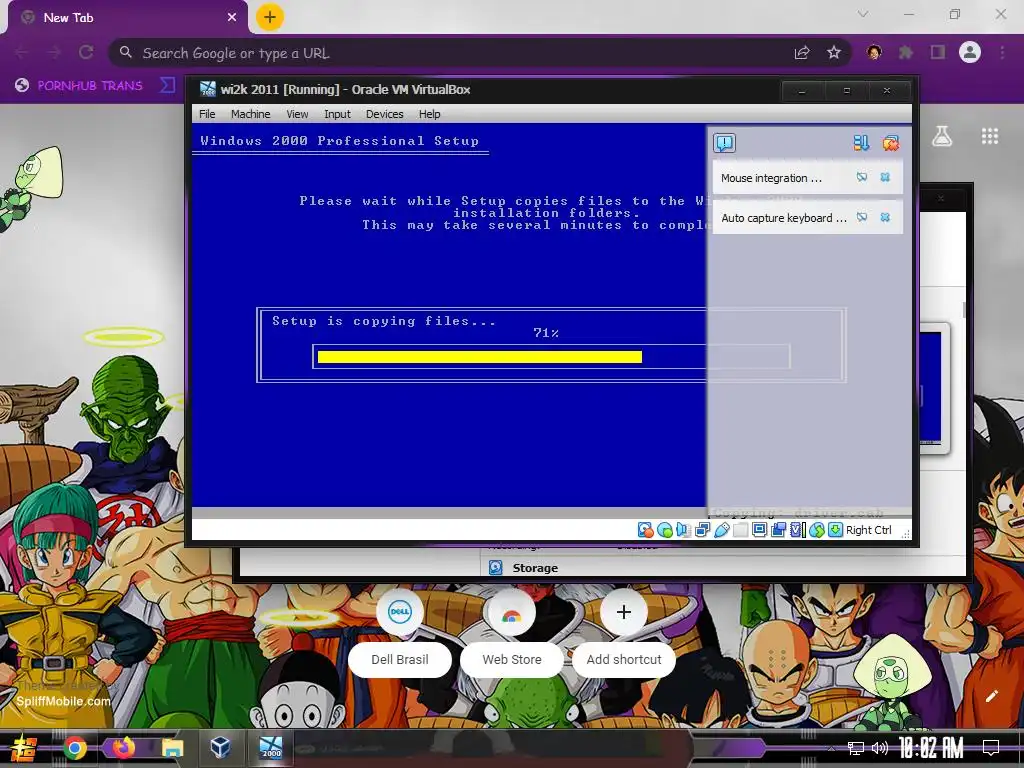Click the Right Ctrl host key label

(x=869, y=530)
